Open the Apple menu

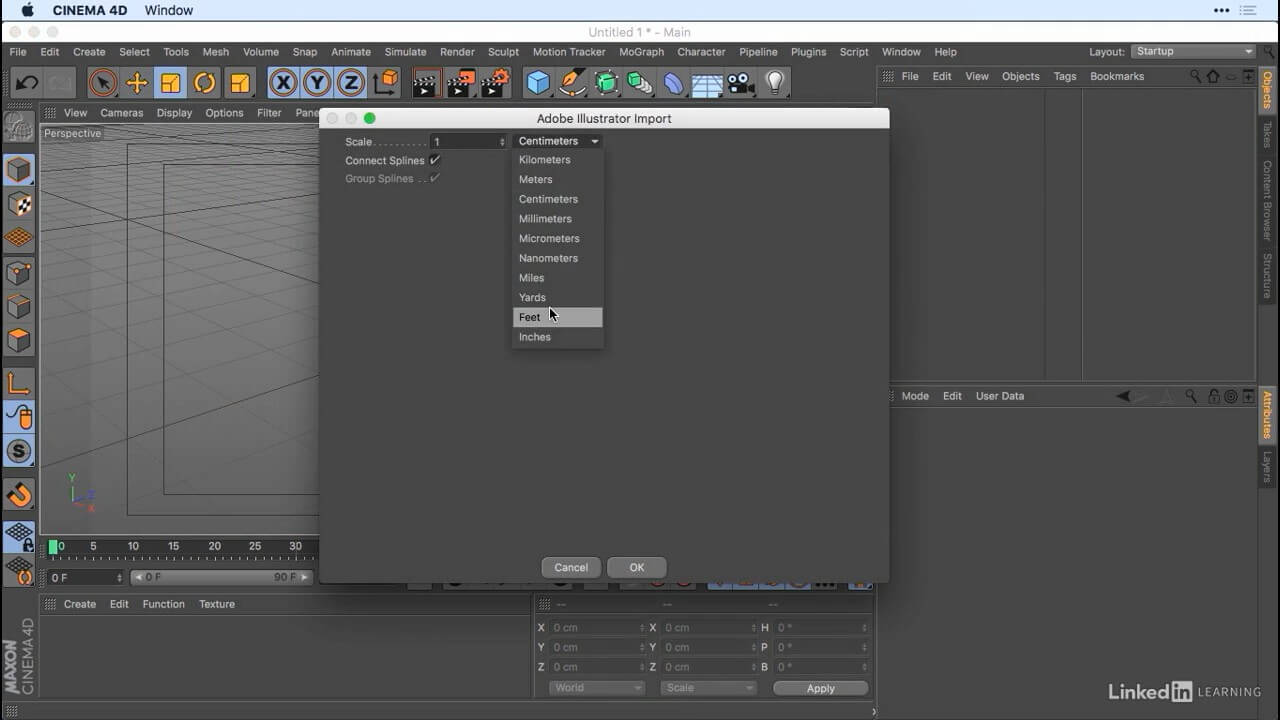[27, 10]
